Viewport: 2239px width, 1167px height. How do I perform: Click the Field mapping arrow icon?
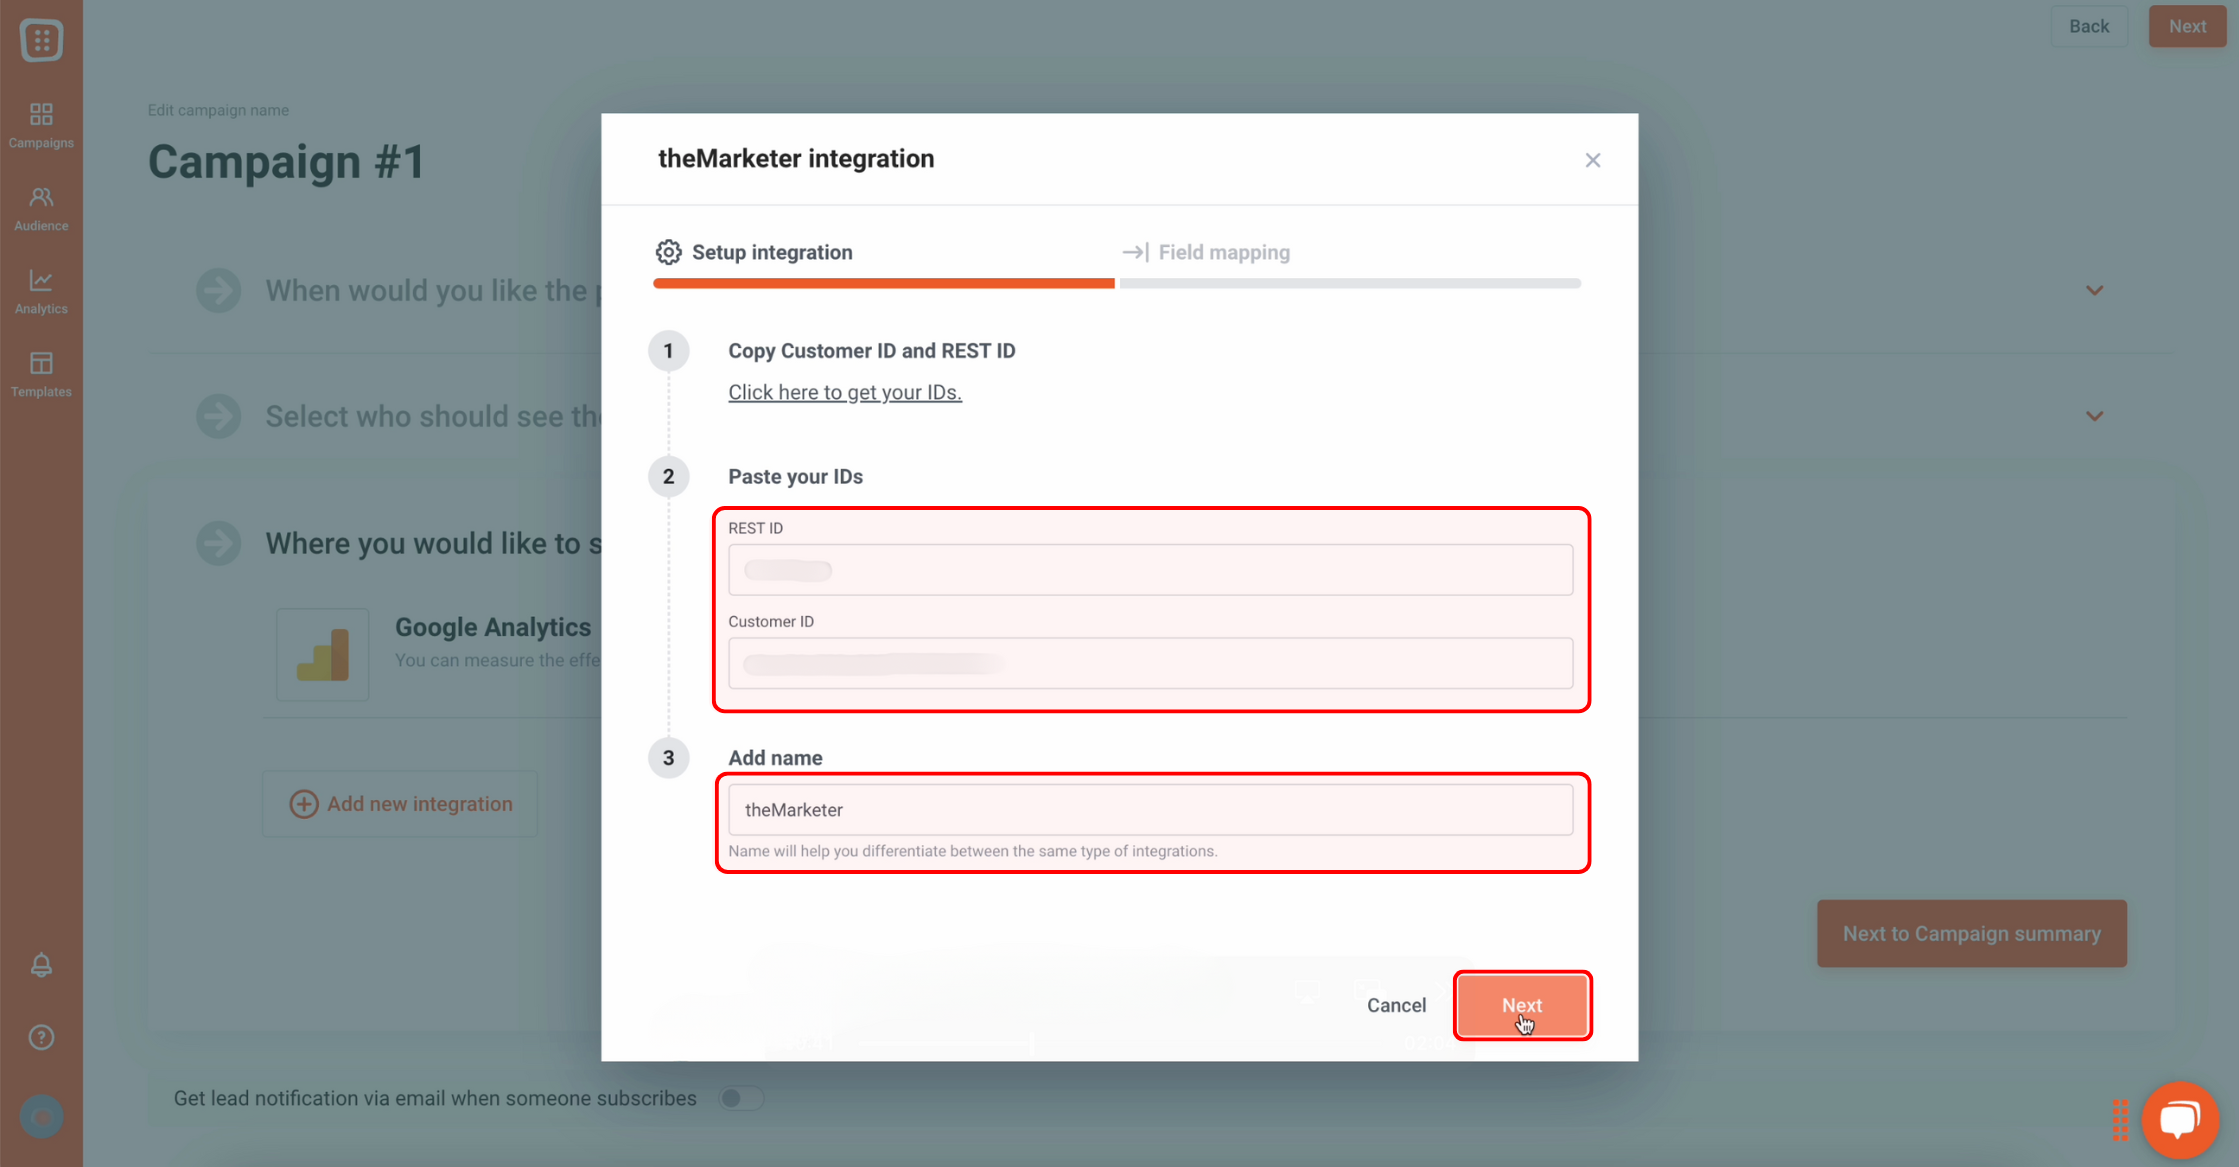(x=1135, y=252)
